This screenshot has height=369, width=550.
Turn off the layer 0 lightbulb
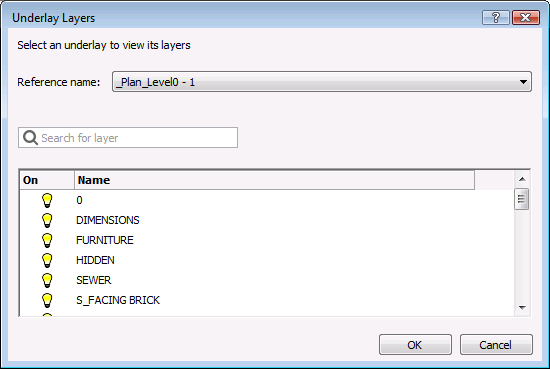(x=47, y=200)
